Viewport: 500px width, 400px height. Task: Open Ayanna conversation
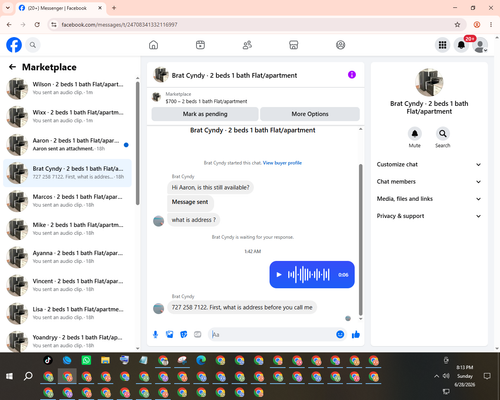(67, 257)
